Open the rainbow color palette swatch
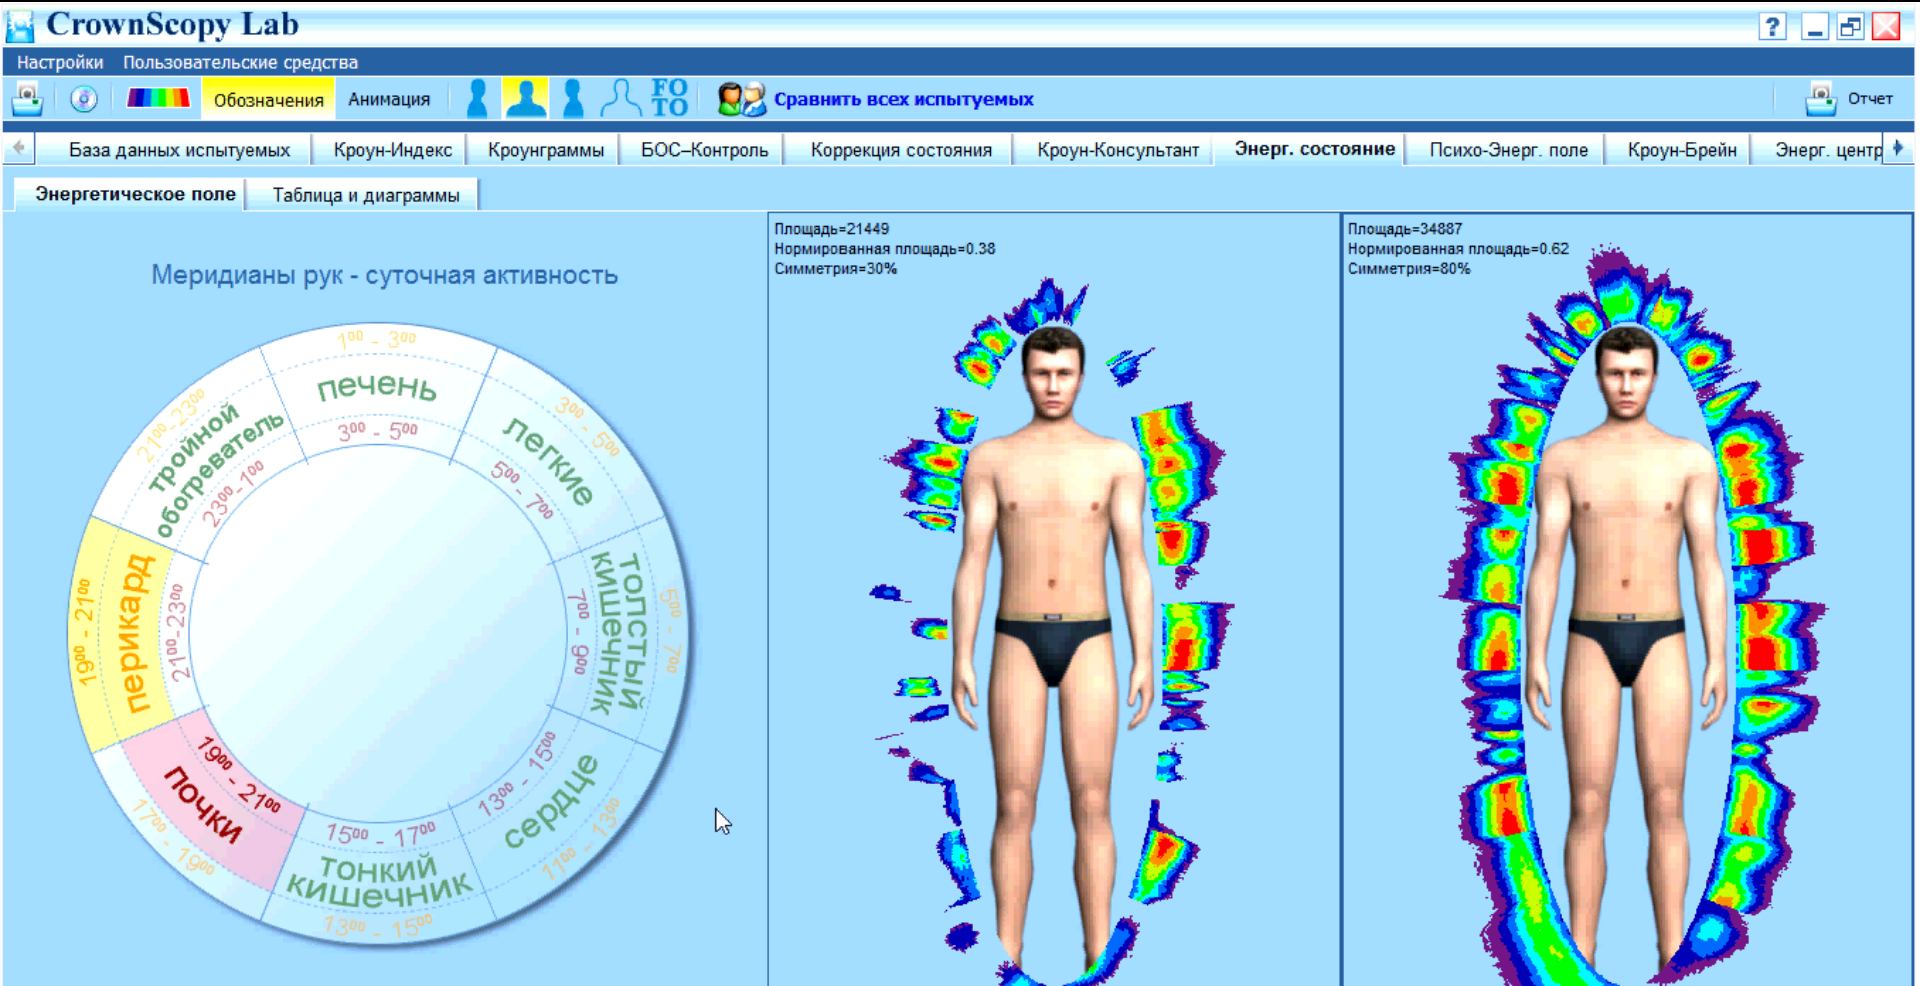The height and width of the screenshot is (986, 1920). click(158, 98)
